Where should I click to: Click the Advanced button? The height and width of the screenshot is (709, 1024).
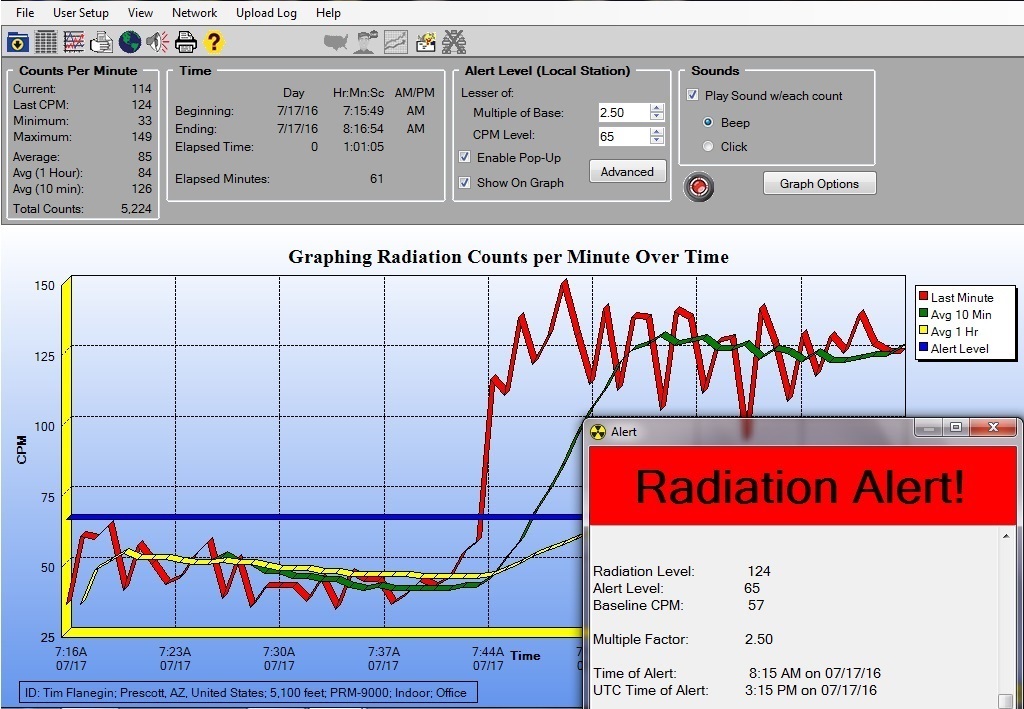click(627, 172)
